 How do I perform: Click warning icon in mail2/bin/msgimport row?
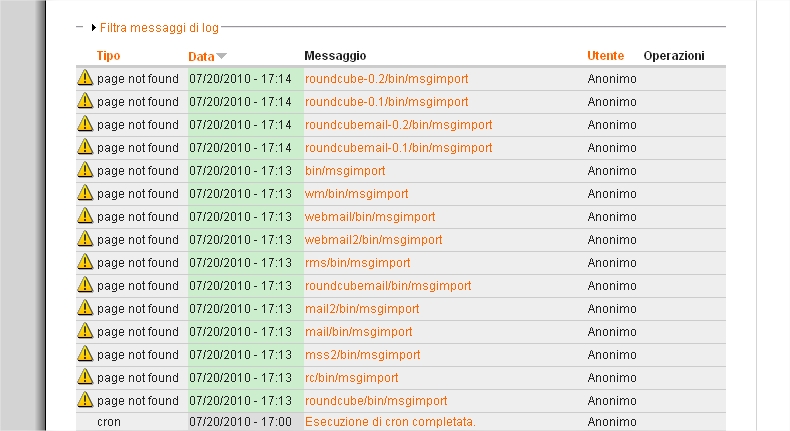coord(85,308)
